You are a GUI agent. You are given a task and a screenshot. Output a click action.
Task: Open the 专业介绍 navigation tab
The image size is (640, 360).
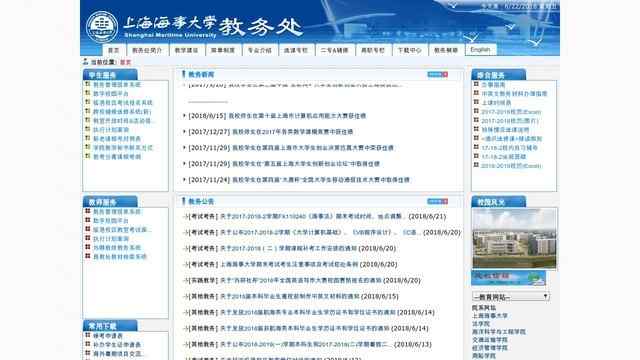click(x=260, y=50)
